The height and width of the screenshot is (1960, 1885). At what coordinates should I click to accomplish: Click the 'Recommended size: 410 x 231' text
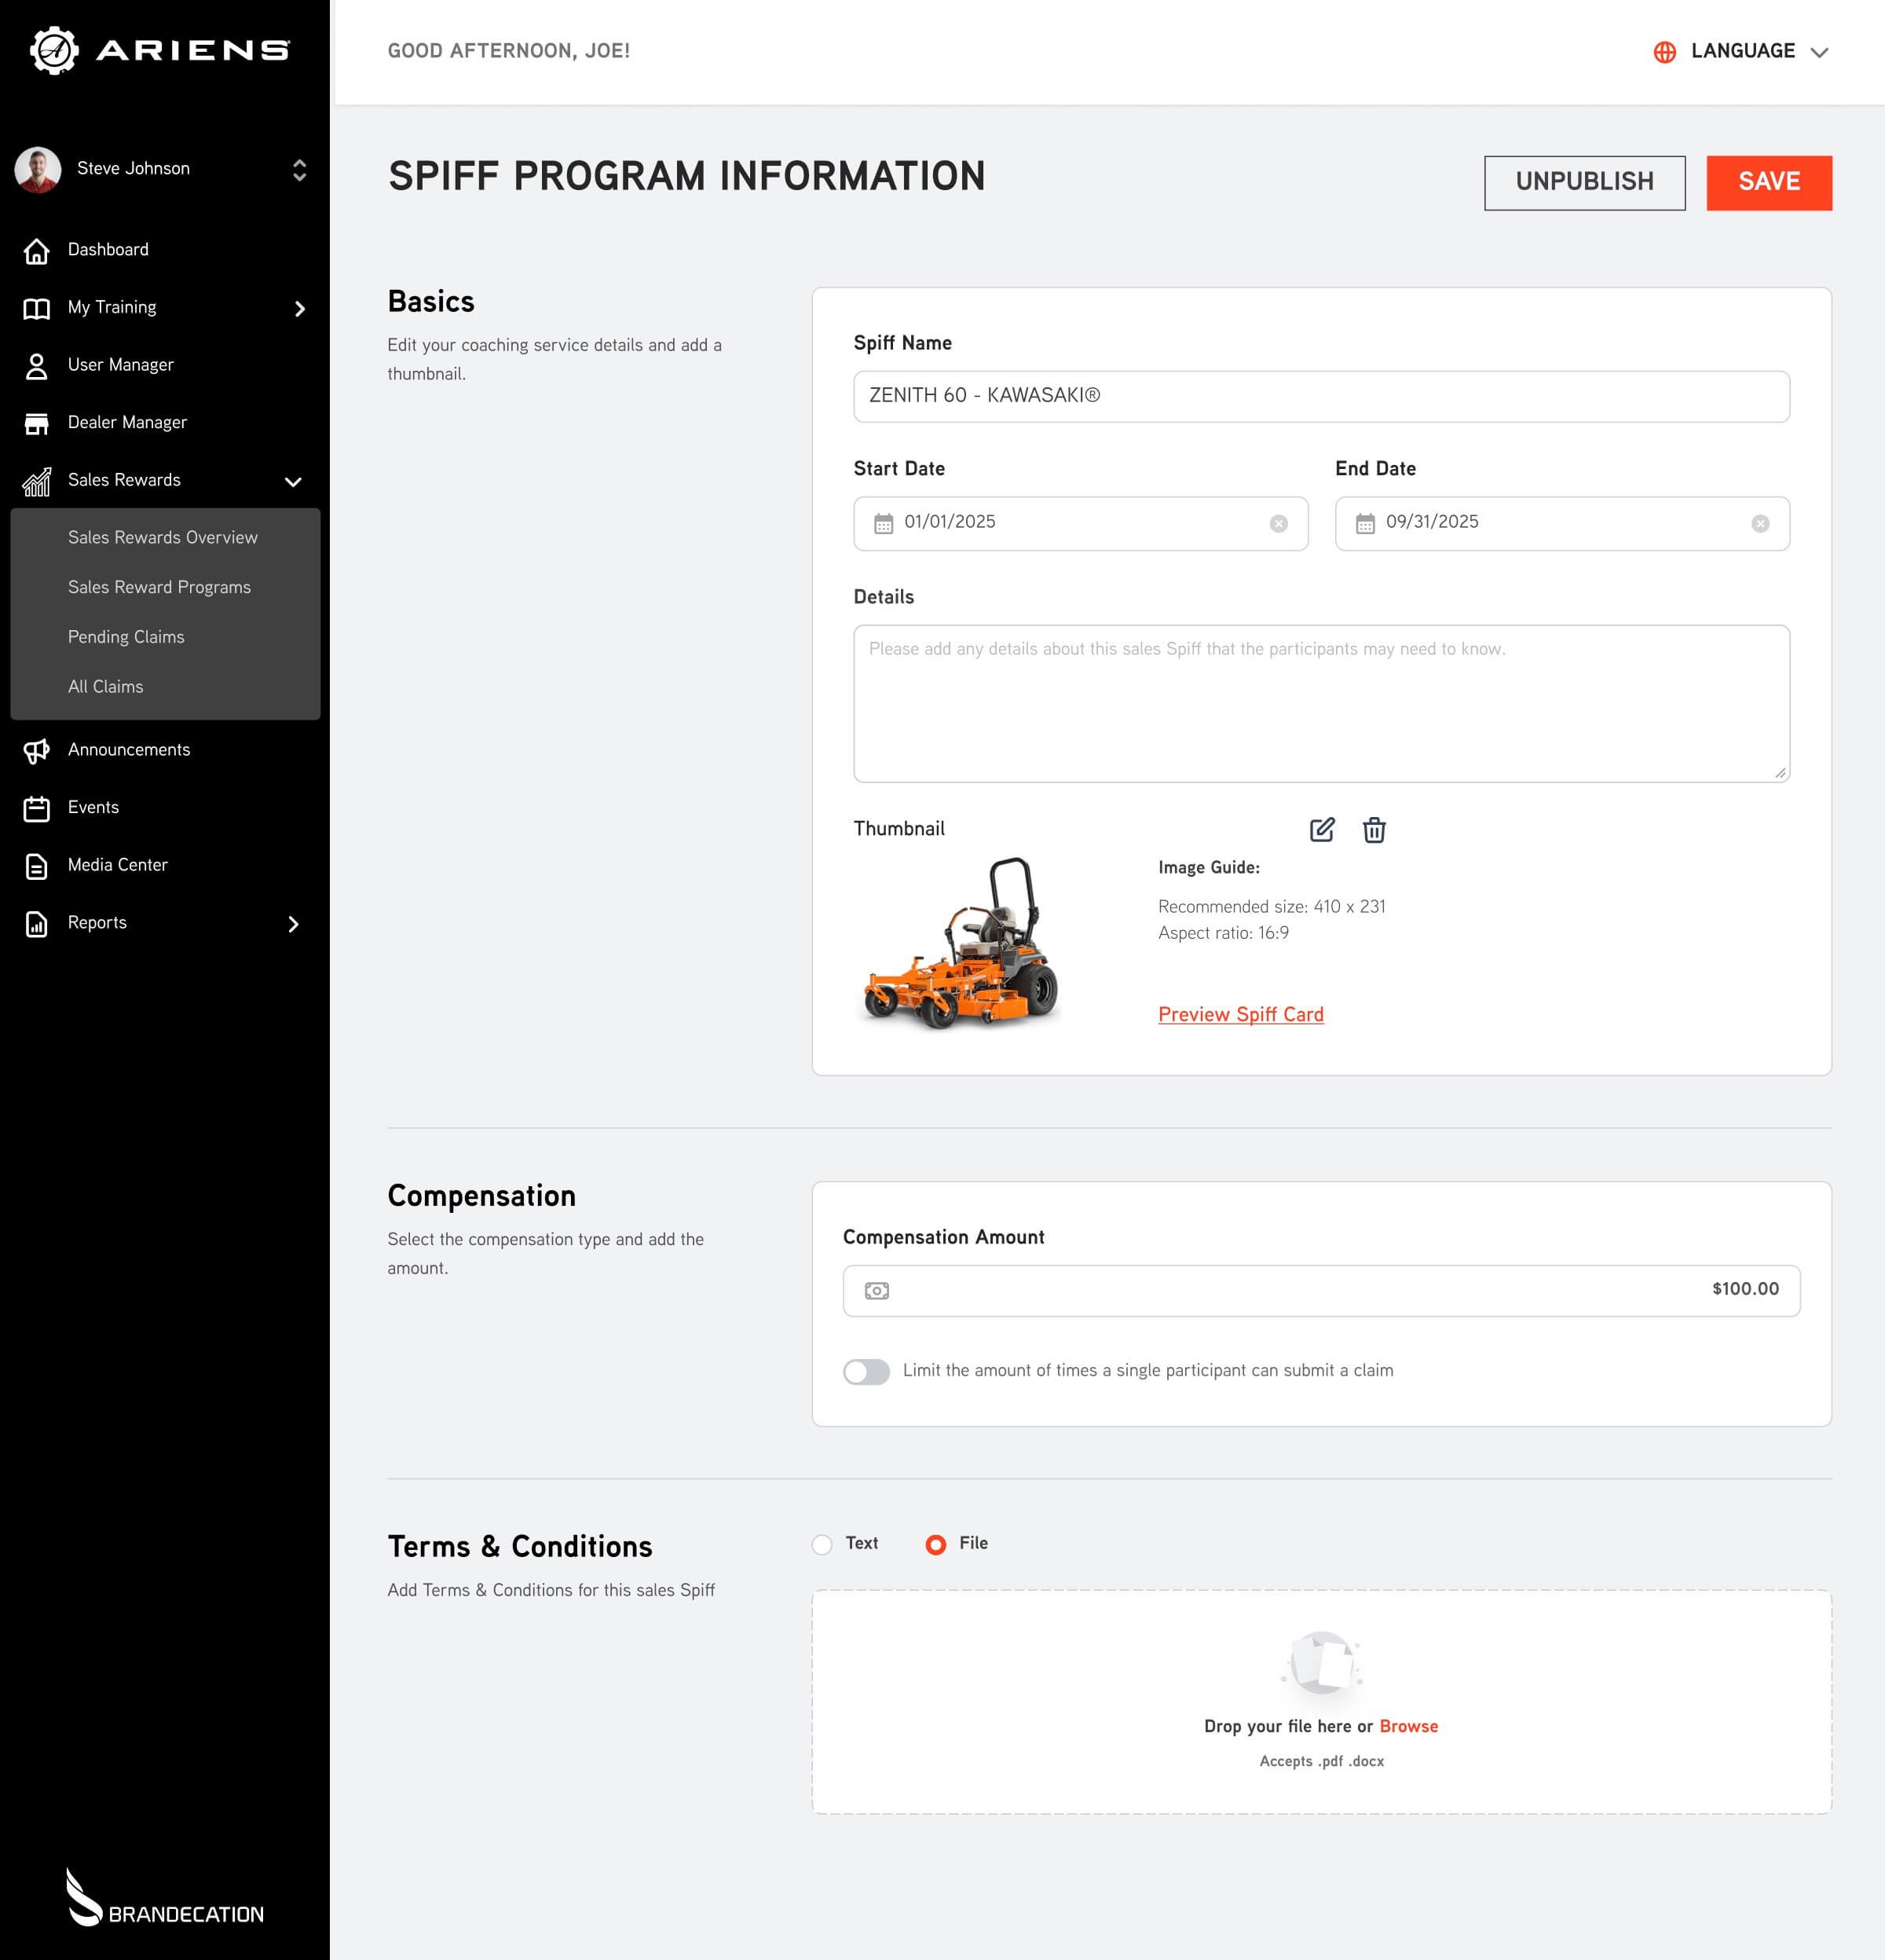1271,907
